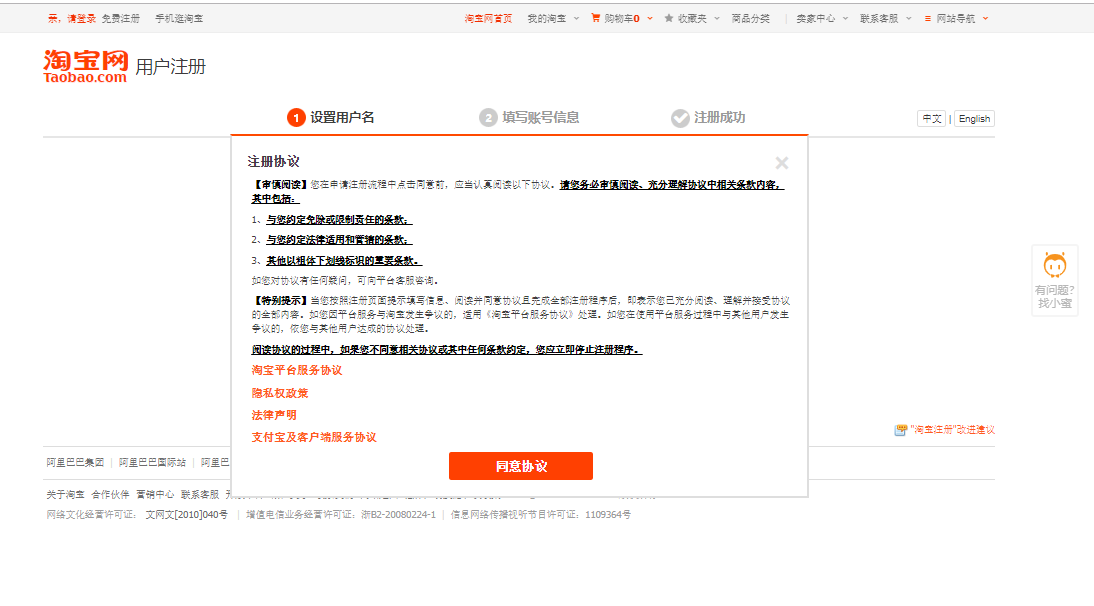Screen dimensions: 1094x606
Task: Expand the 联系客服 dropdown arrow
Action: click(908, 19)
